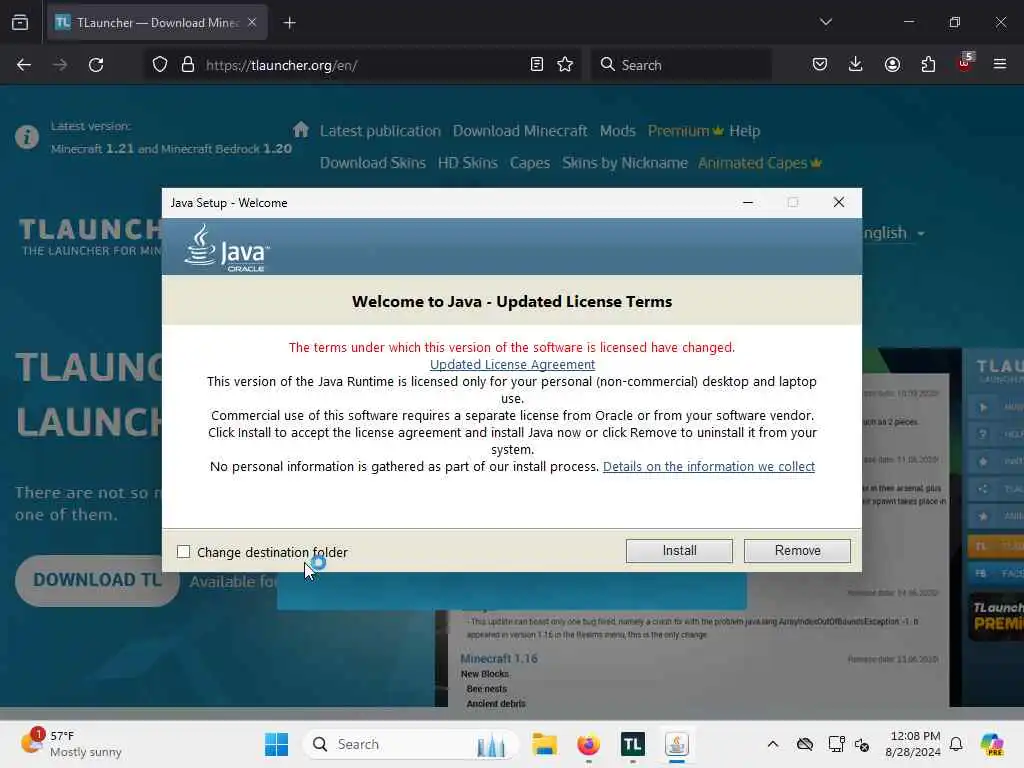1024x768 pixels.
Task: Click the TLauncher home icon
Action: pos(300,129)
